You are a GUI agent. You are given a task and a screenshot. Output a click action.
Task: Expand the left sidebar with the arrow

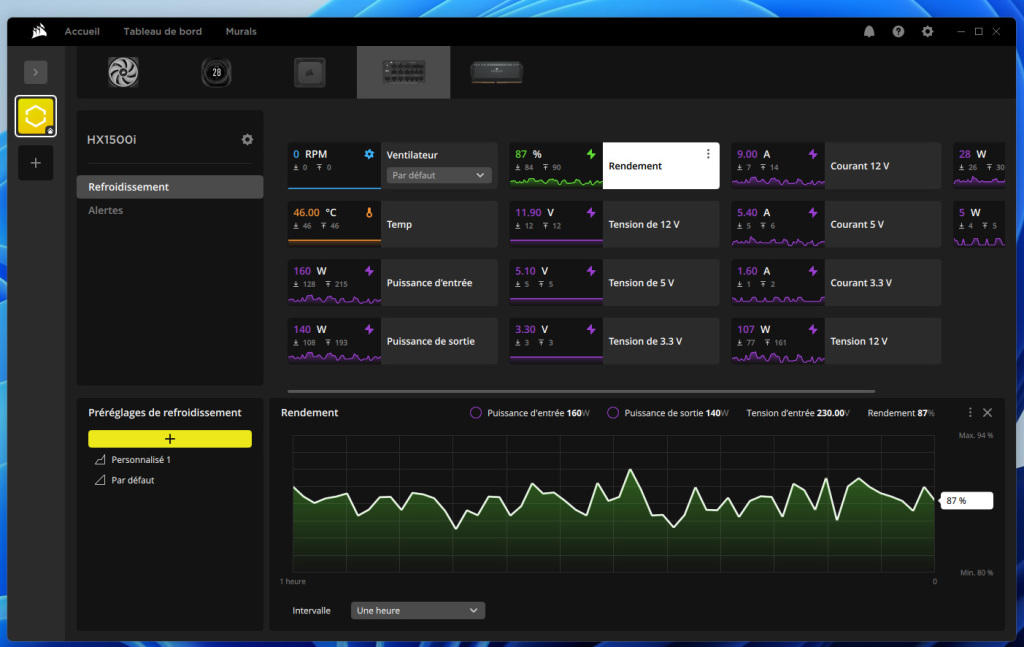click(36, 71)
